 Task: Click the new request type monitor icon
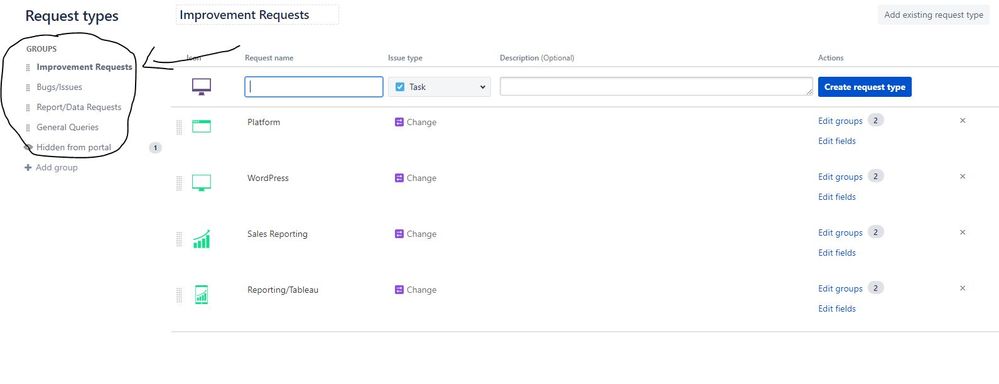201,87
